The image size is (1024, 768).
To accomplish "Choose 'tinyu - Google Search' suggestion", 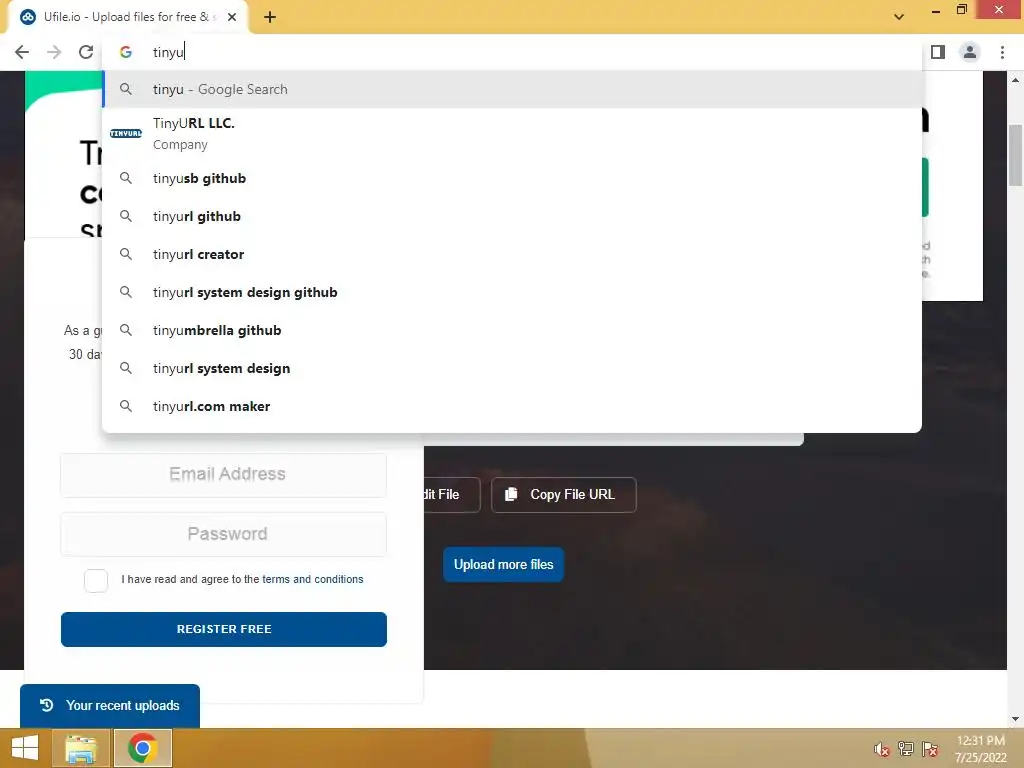I will (x=512, y=89).
